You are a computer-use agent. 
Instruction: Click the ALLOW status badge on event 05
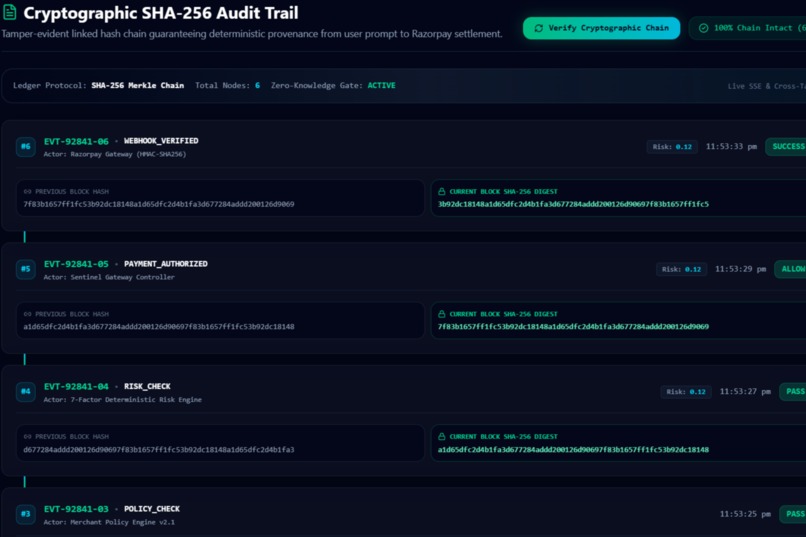click(791, 269)
